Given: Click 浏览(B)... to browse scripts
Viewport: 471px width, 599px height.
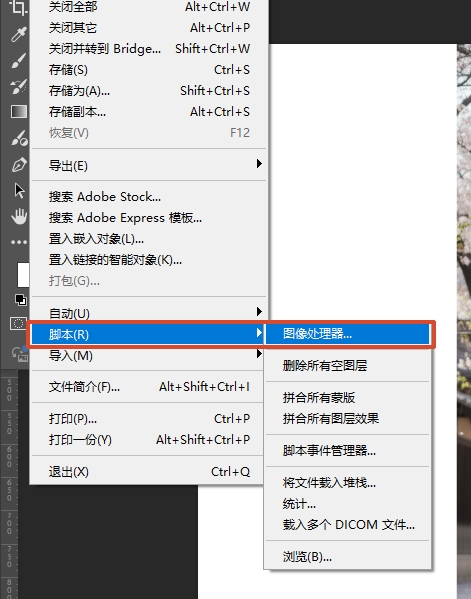Looking at the screenshot, I should point(348,557).
